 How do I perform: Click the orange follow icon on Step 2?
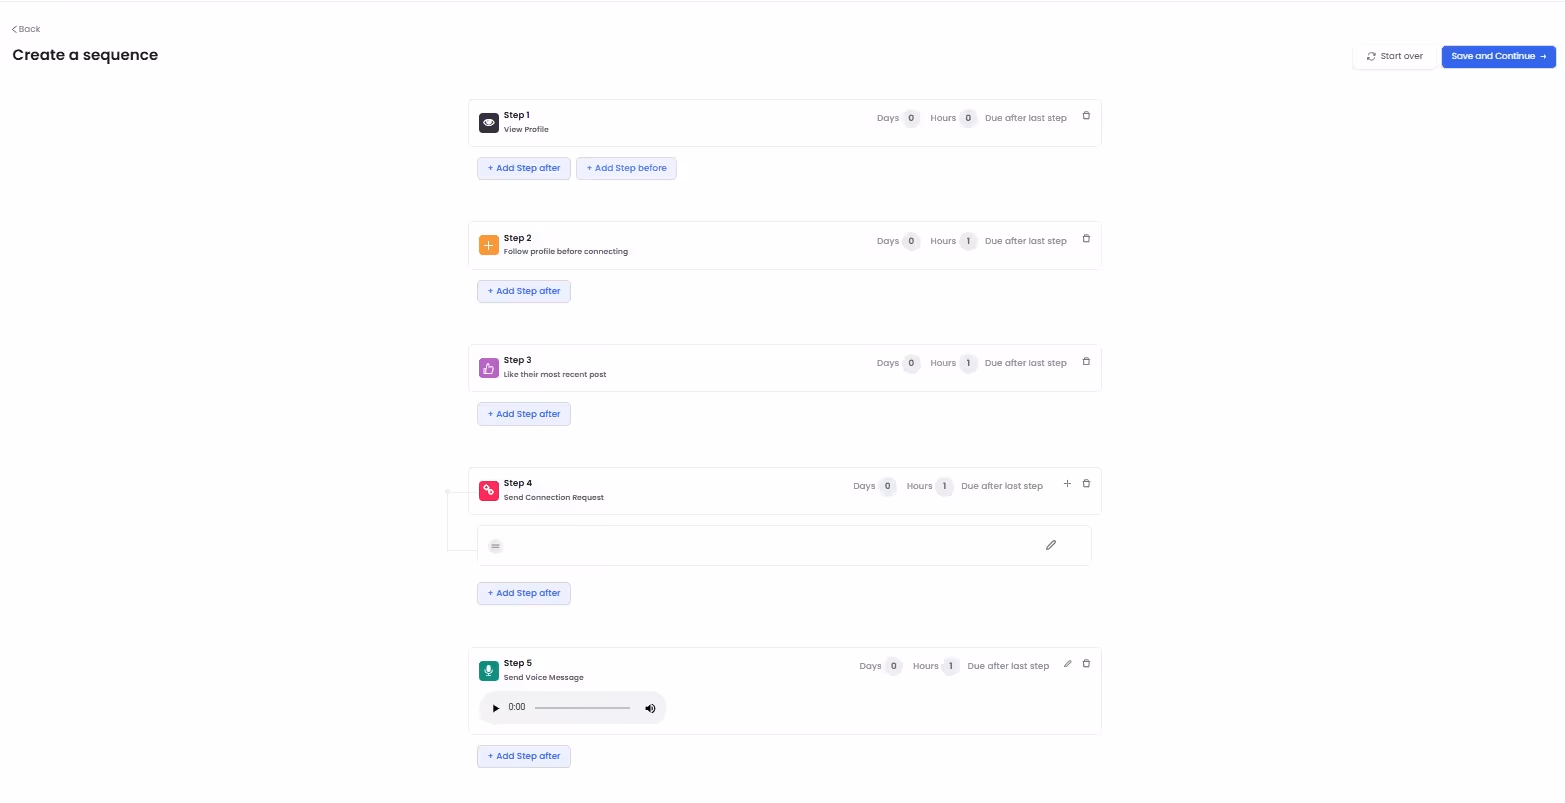(488, 244)
